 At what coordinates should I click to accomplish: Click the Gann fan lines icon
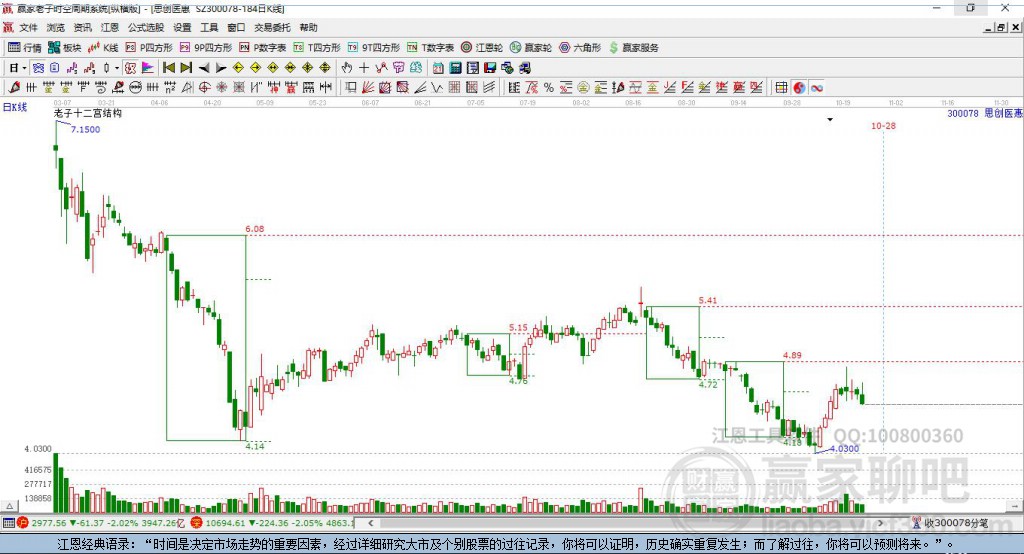(369, 88)
